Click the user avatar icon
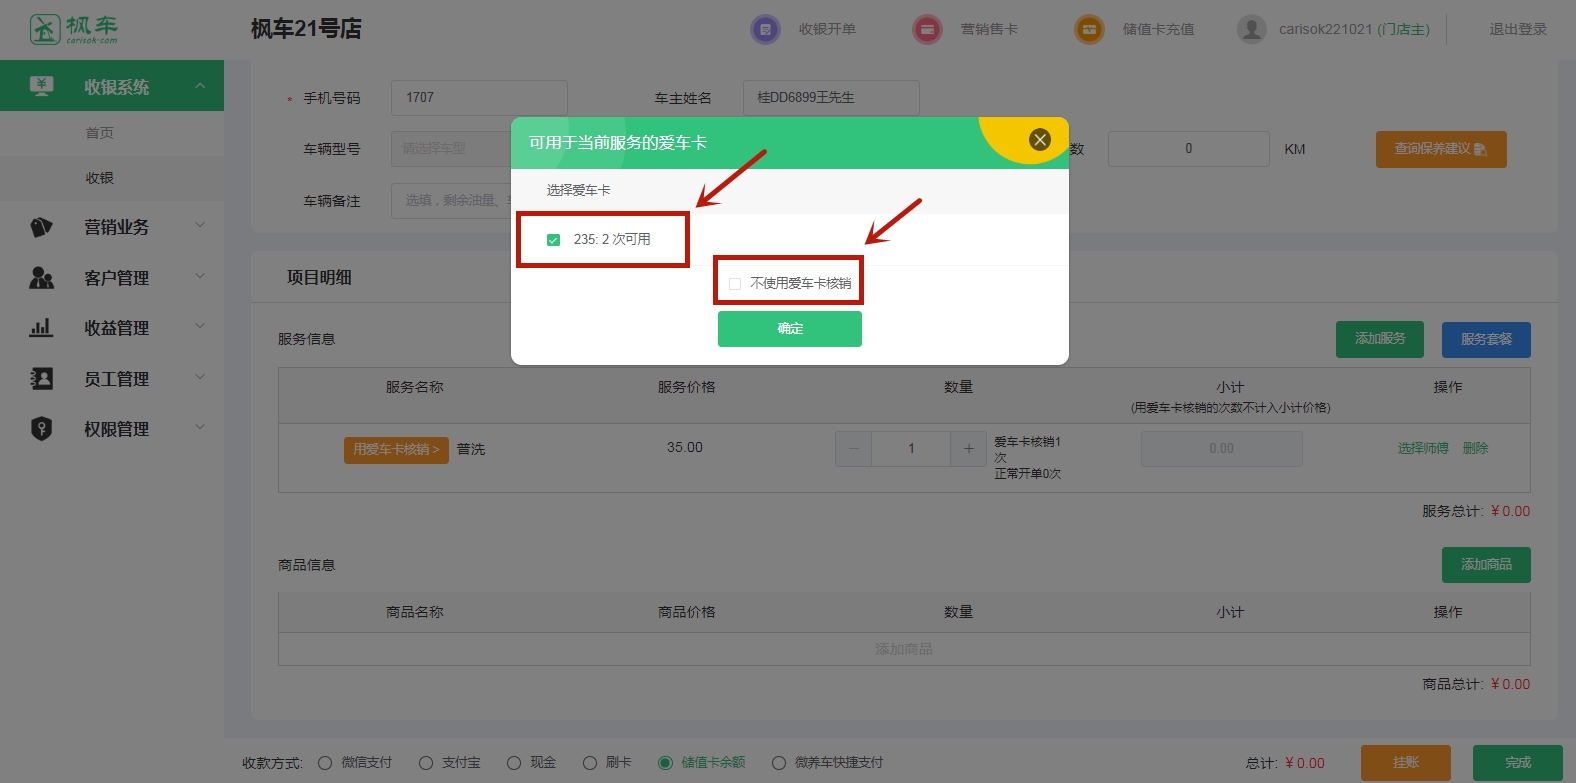Screen dimensions: 1576x783 [x=1251, y=29]
